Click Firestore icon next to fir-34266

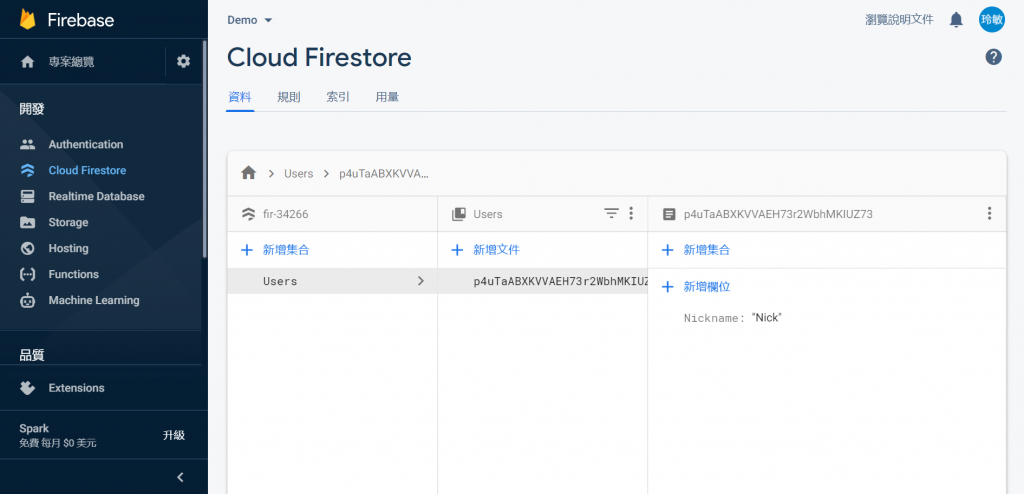pos(248,214)
